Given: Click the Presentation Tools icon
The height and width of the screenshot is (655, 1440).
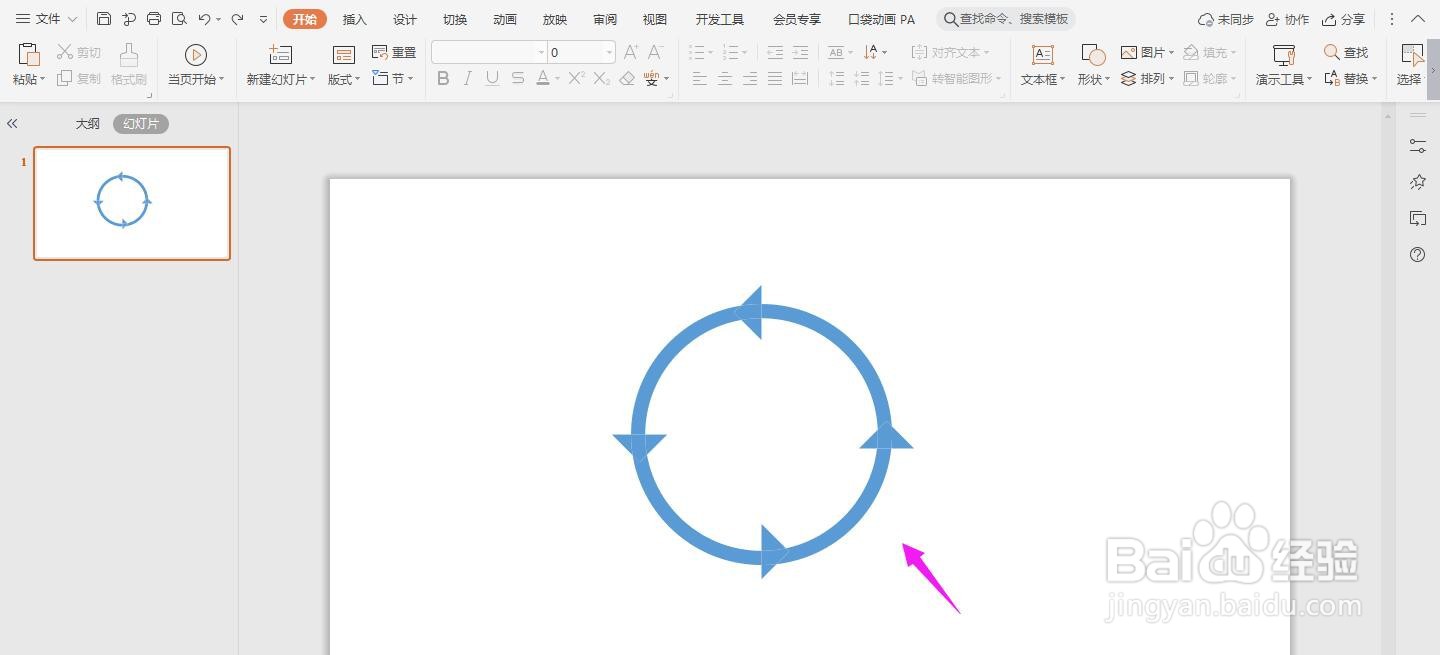Looking at the screenshot, I should pos(1284,55).
